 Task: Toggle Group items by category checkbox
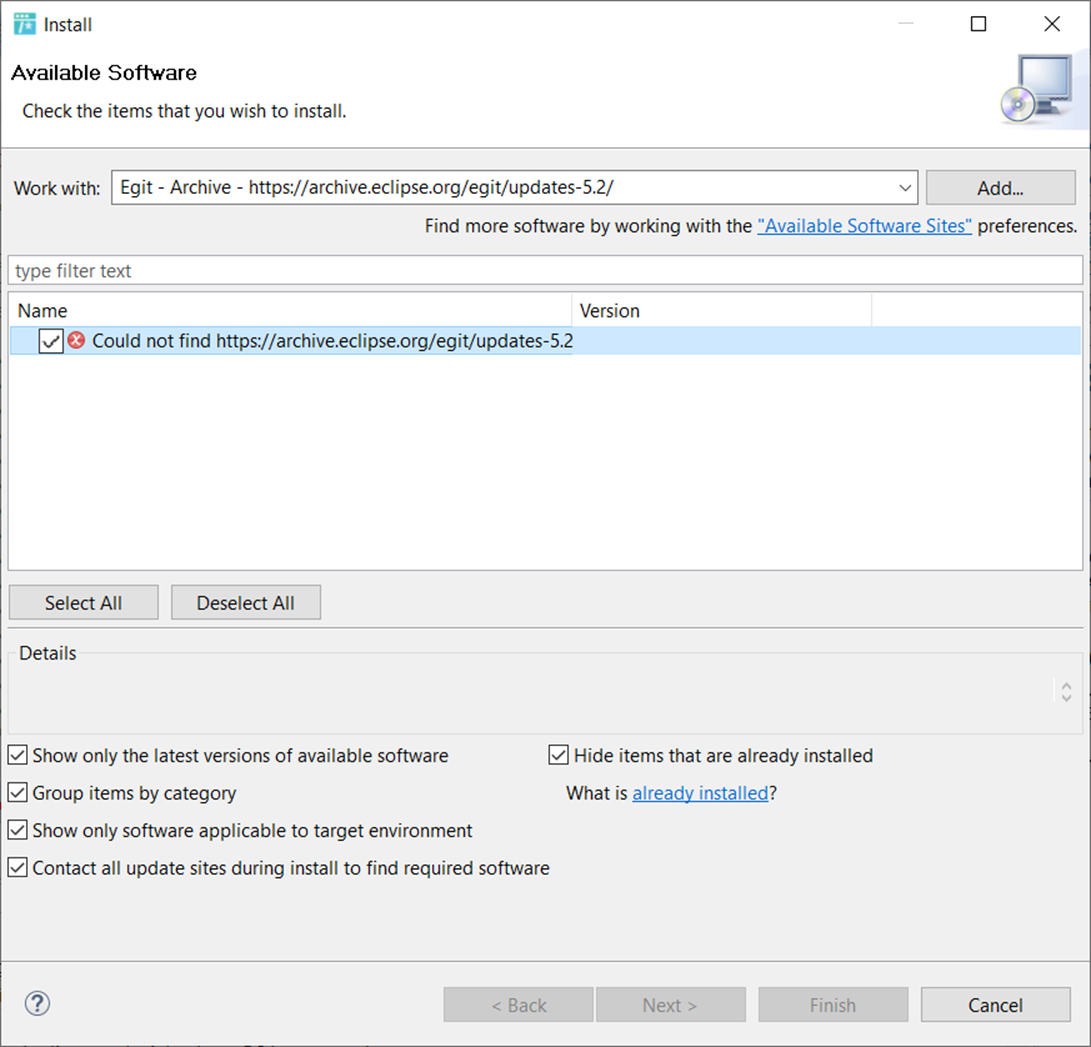point(17,792)
